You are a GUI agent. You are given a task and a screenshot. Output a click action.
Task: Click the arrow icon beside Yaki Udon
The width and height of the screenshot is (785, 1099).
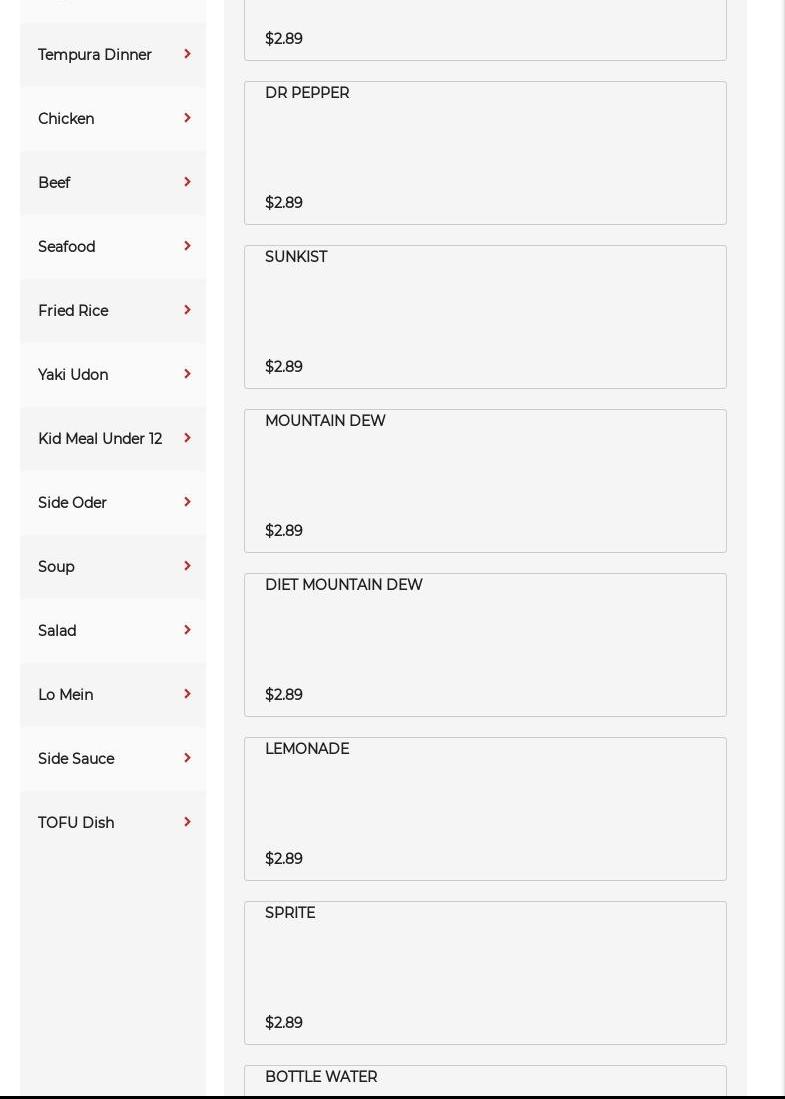coord(187,374)
